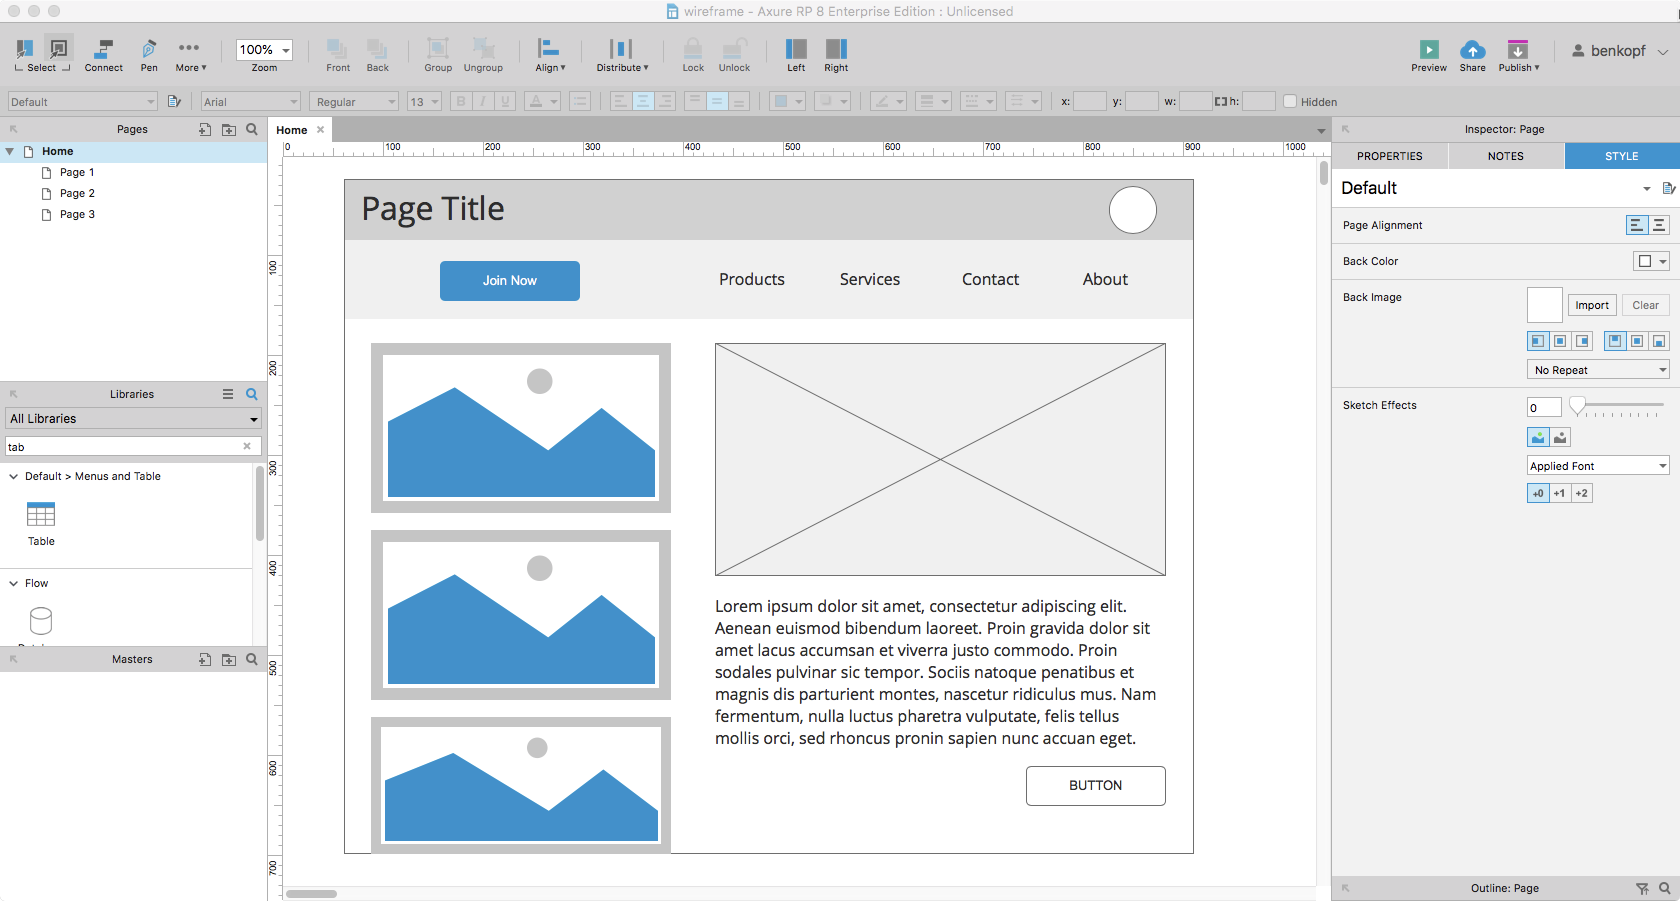Toggle Bold formatting in the style toolbar
This screenshot has width=1680, height=901.
(x=460, y=101)
